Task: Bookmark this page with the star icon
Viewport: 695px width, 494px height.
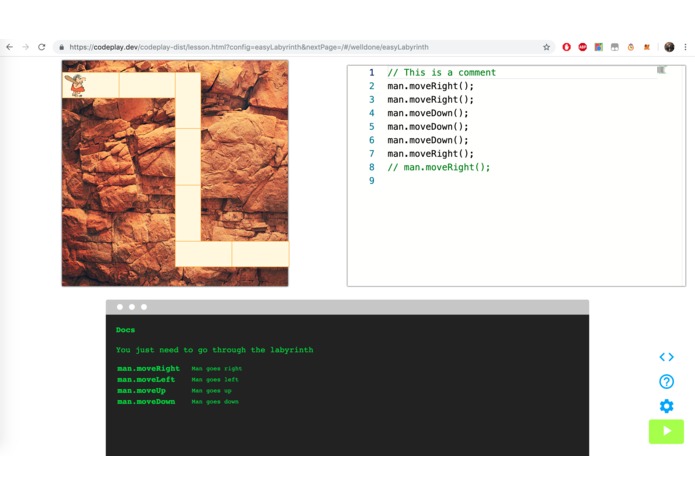Action: coord(547,47)
